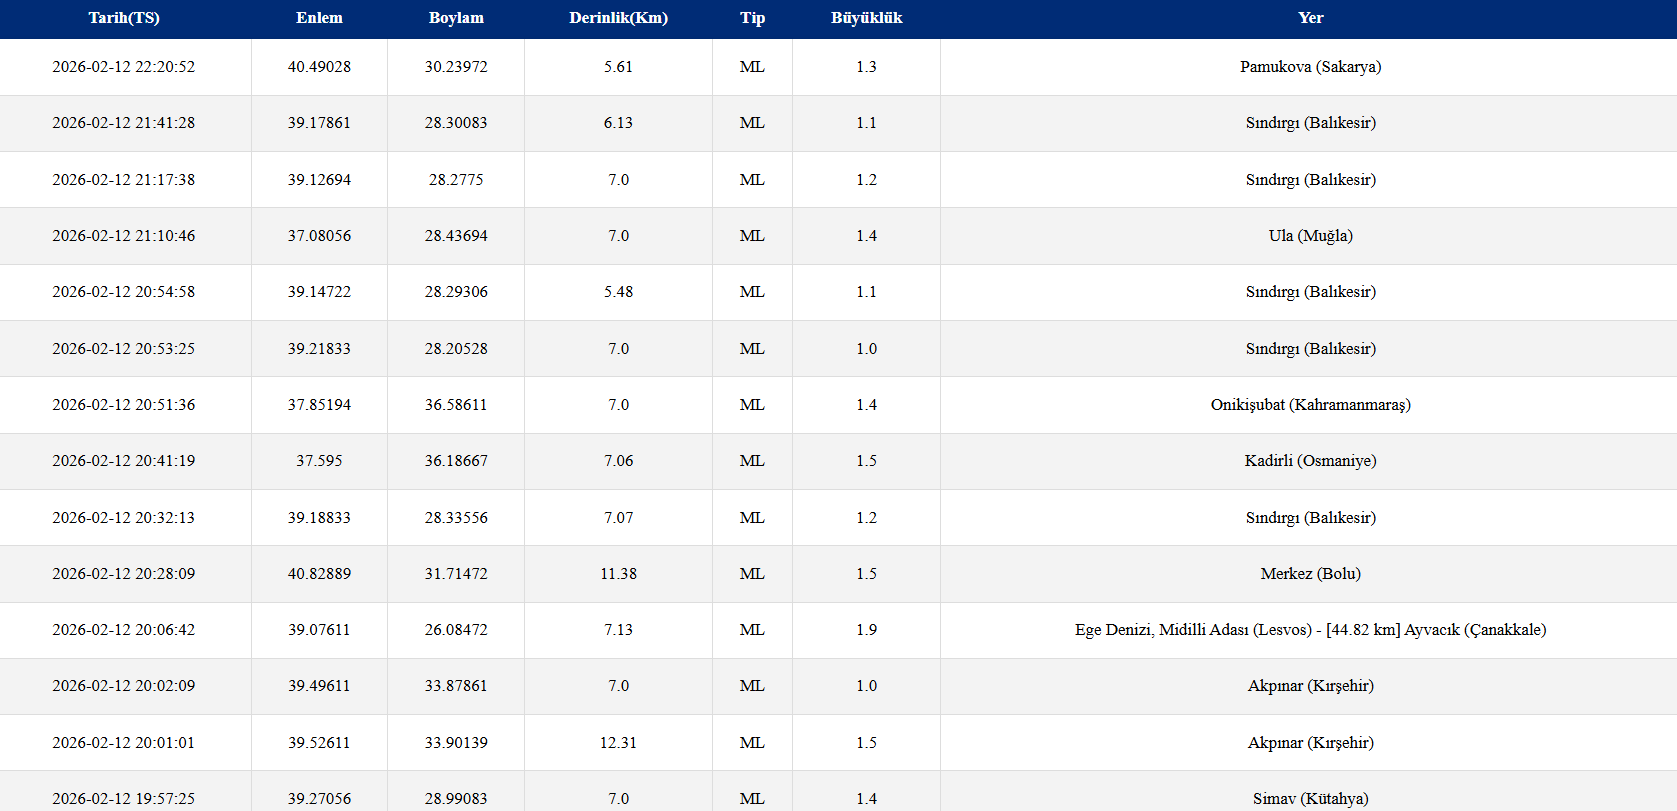The image size is (1677, 811).
Task: Select the Pamukova (Sakarya) location cell
Action: (x=1310, y=67)
